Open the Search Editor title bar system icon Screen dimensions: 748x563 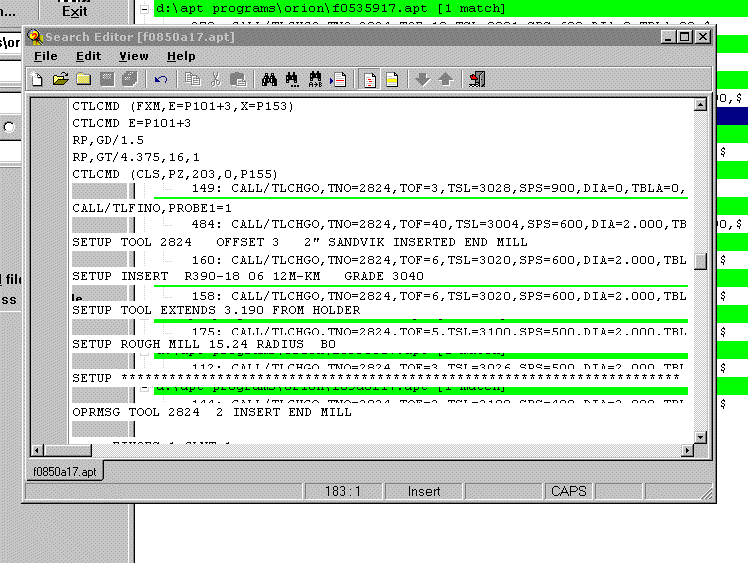(x=35, y=37)
